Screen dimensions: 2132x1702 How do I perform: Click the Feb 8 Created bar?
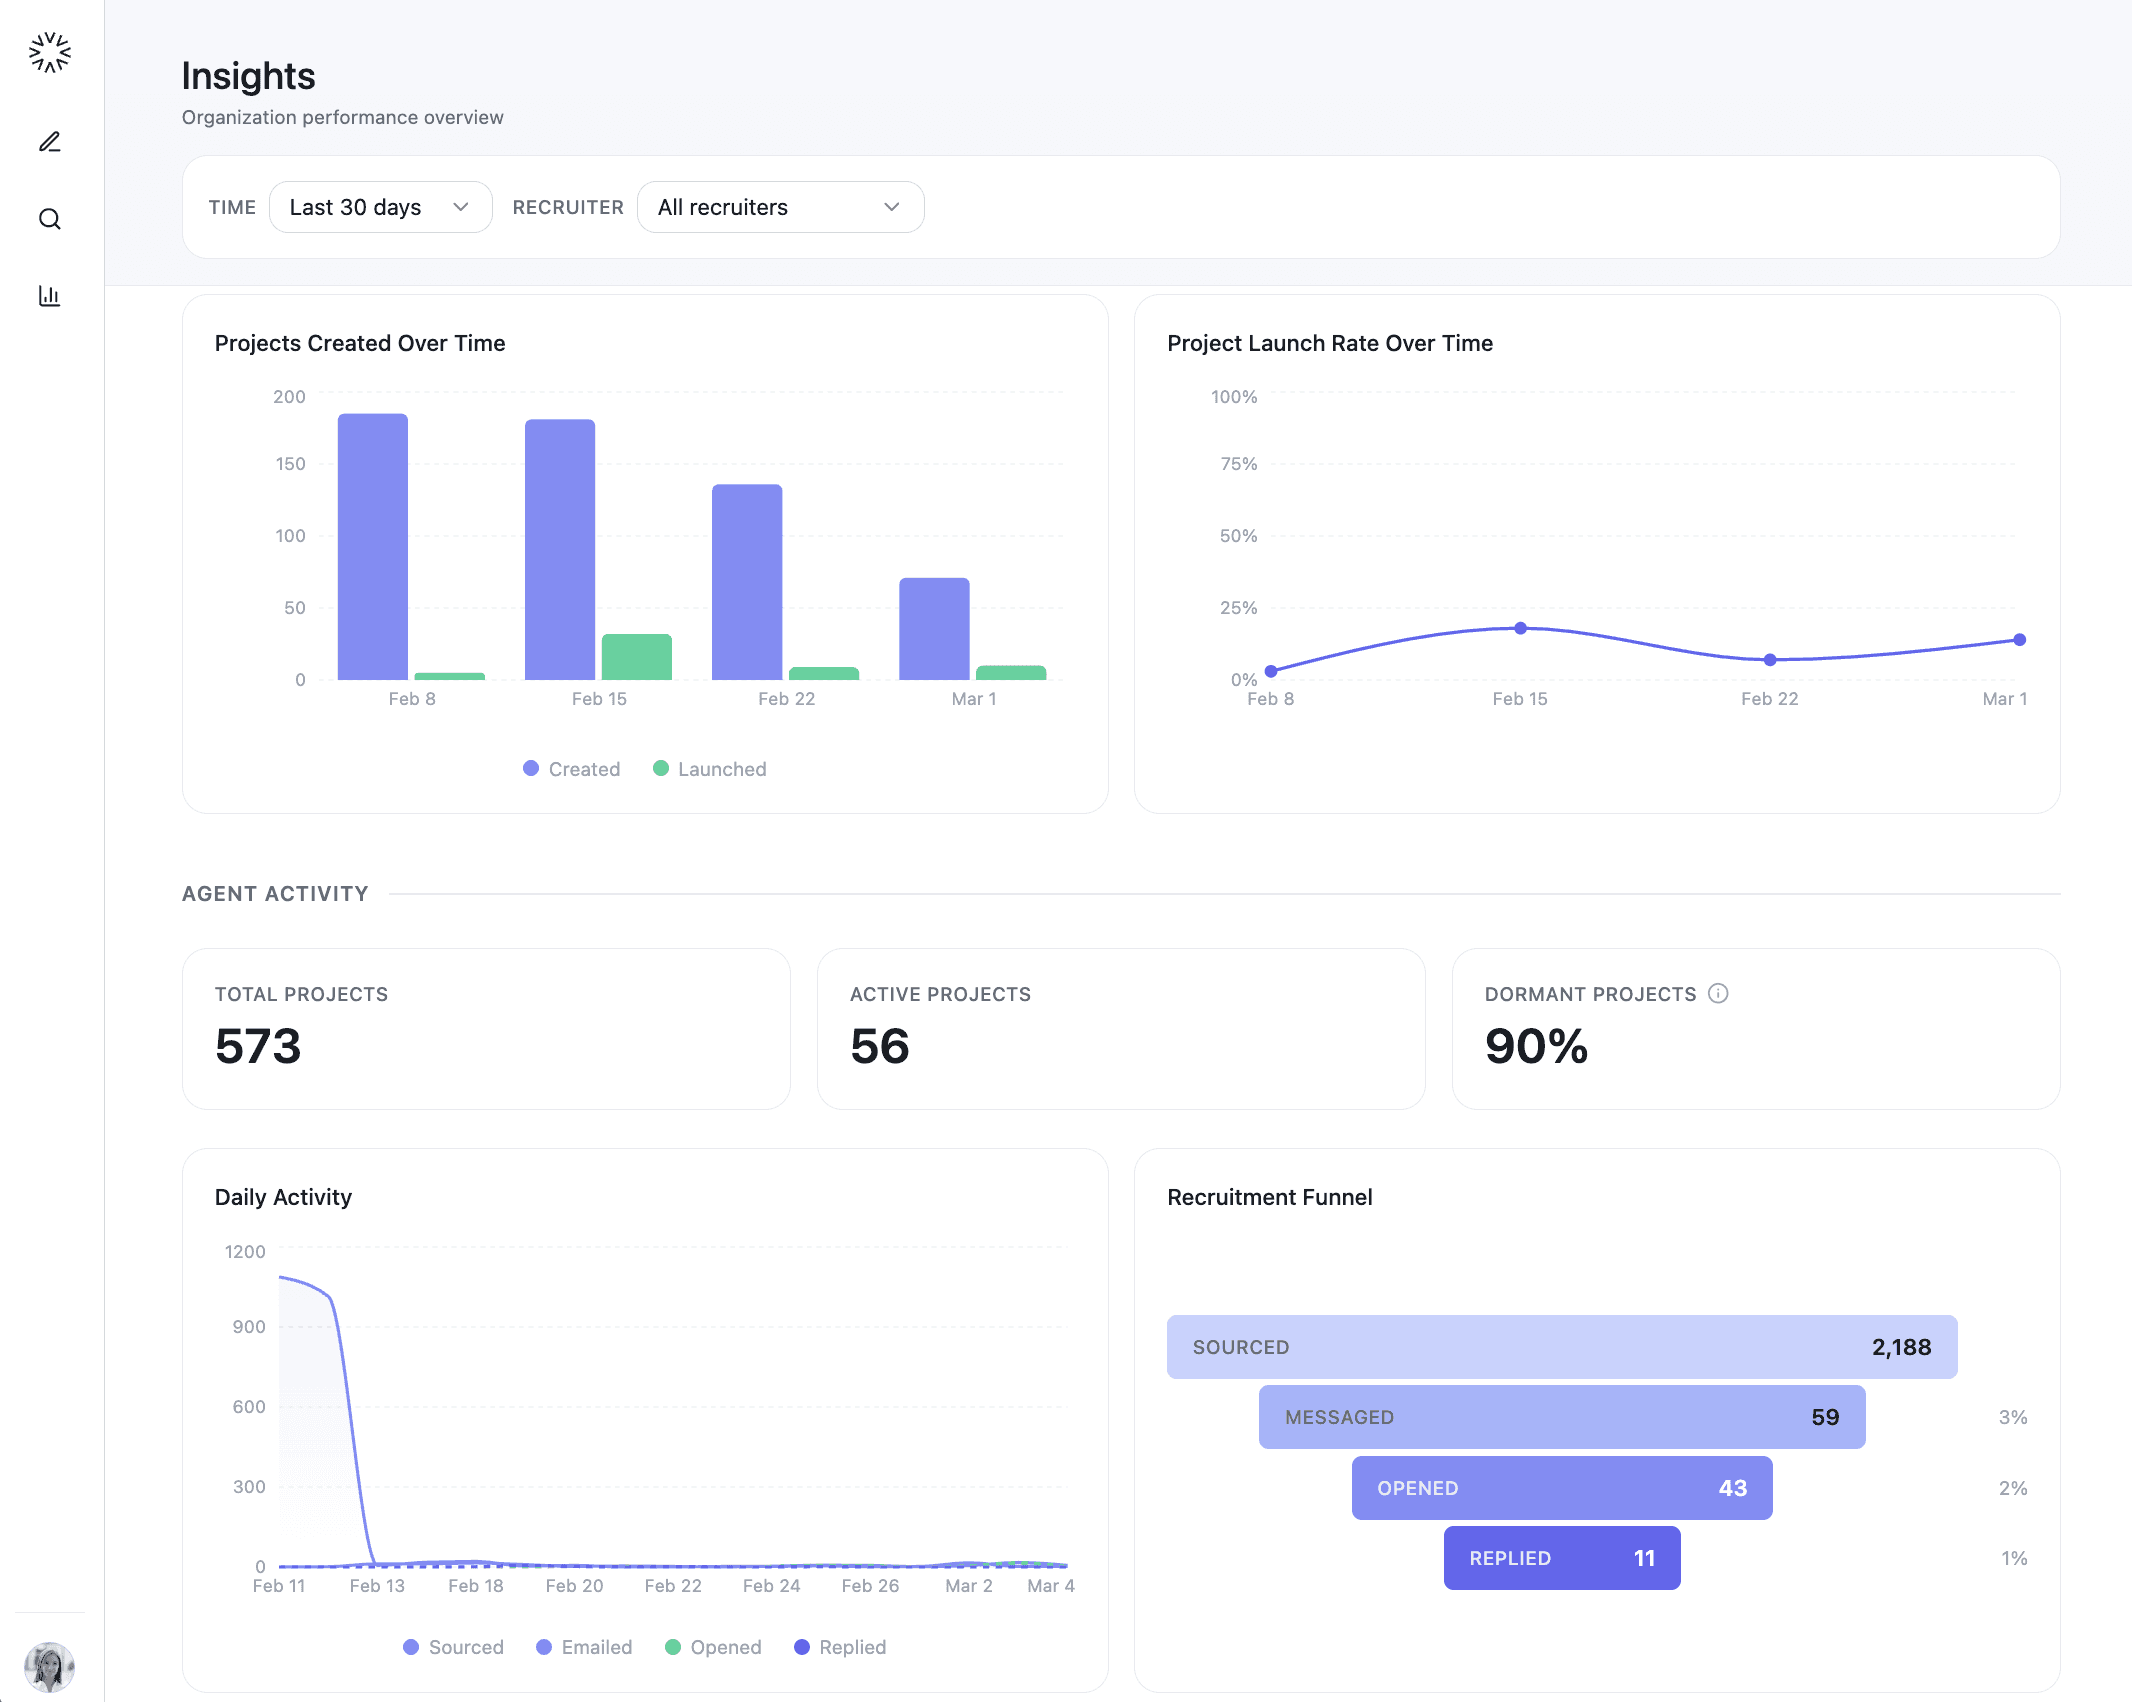pyautogui.click(x=373, y=546)
